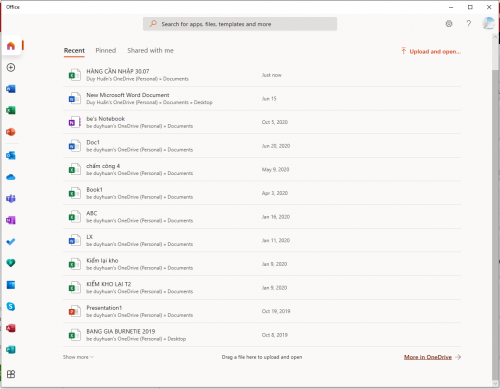Open Access from the sidebar
500x389 pixels.
[11, 328]
